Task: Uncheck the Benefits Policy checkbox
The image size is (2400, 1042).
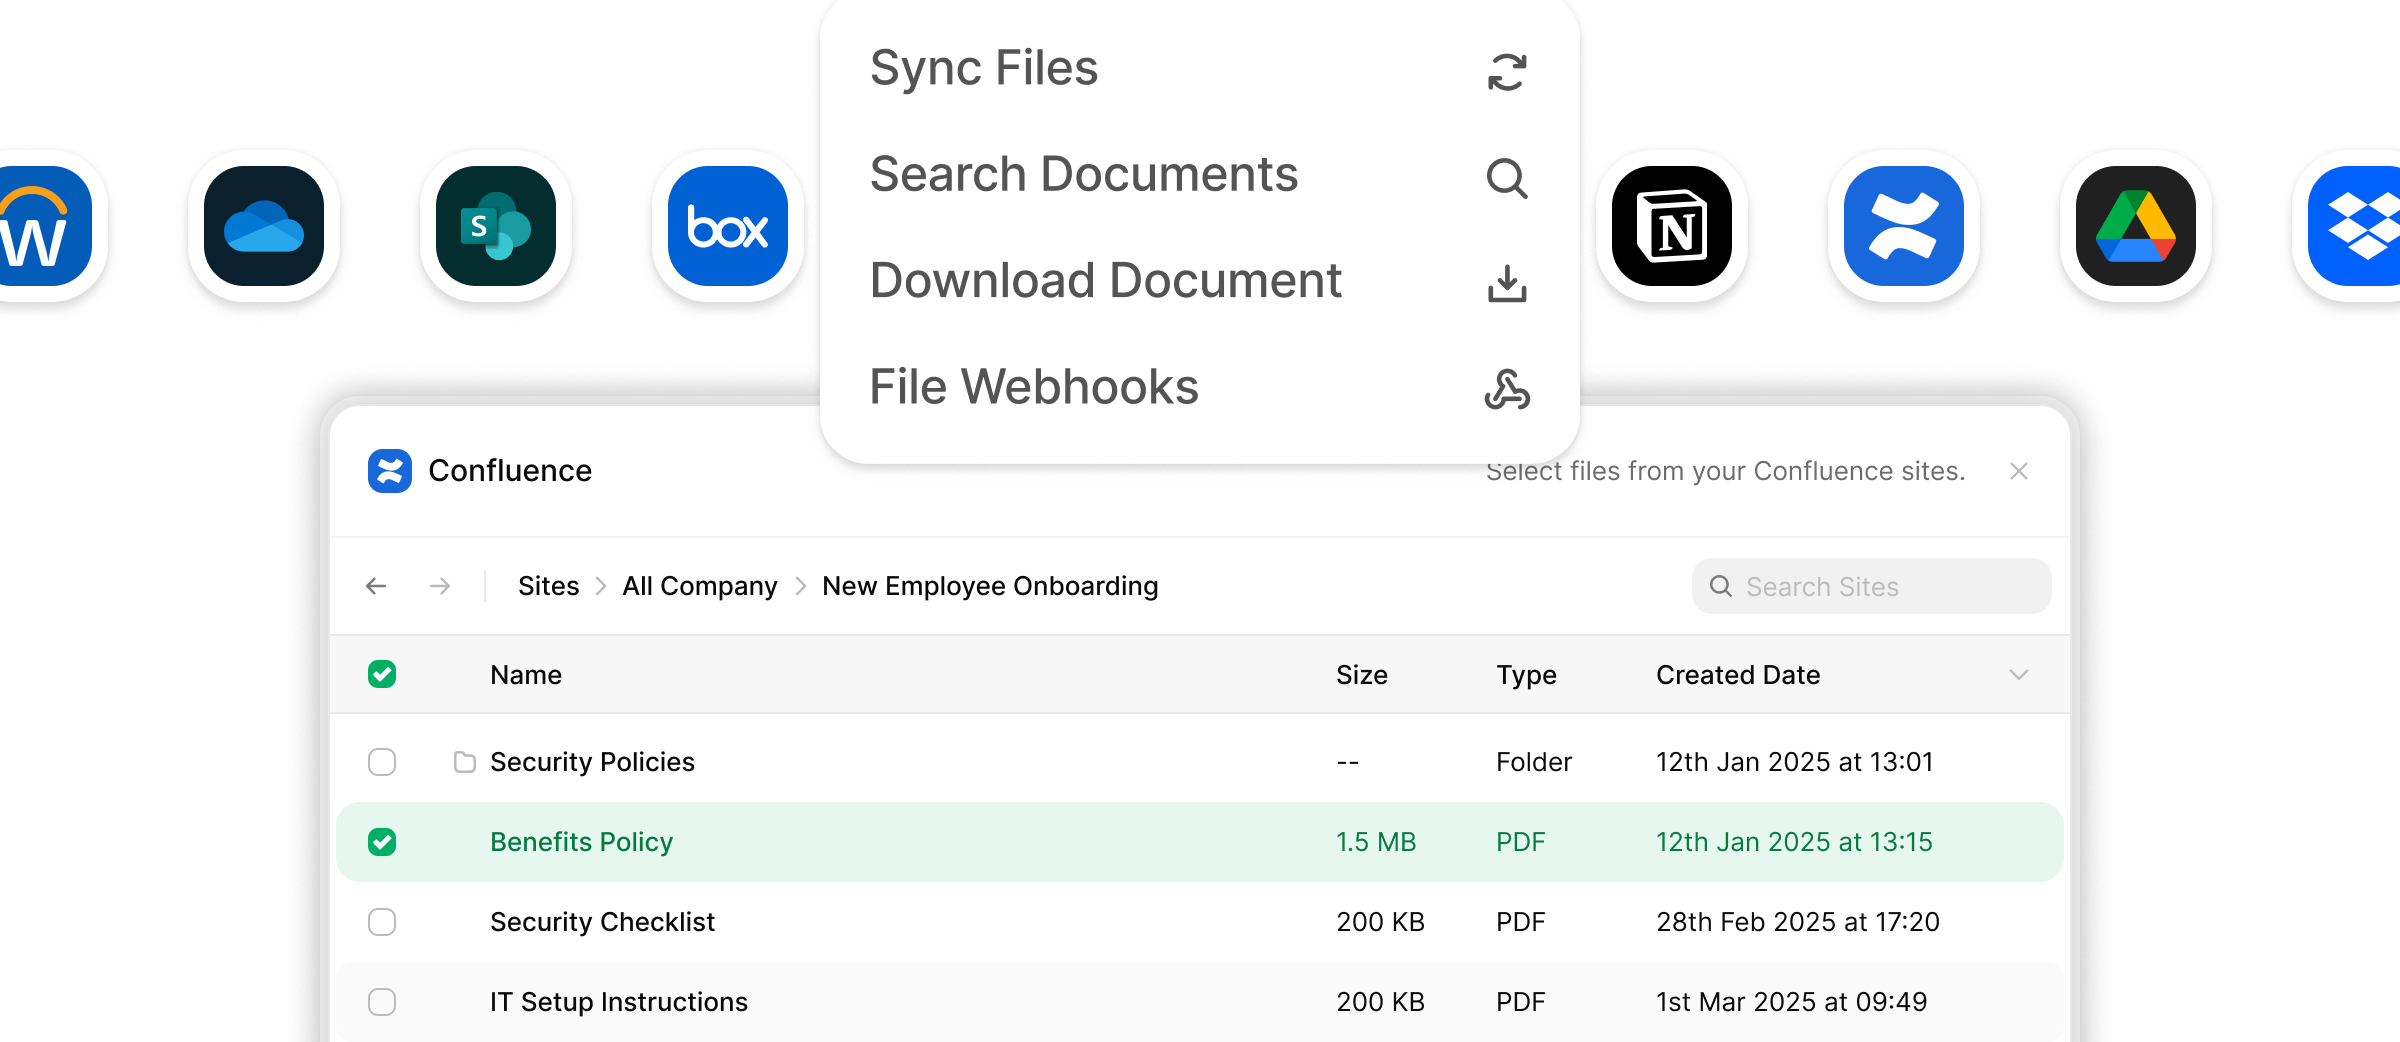Action: (382, 842)
